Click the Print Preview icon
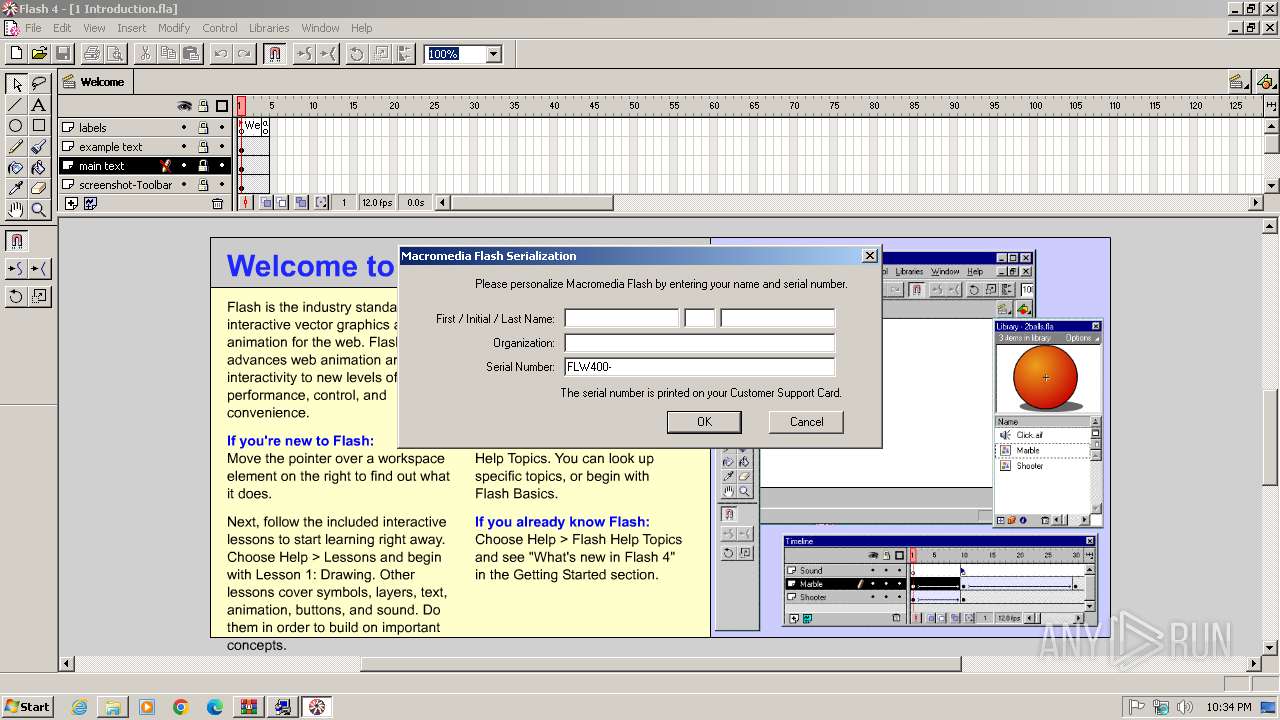1280x720 pixels. [x=115, y=54]
